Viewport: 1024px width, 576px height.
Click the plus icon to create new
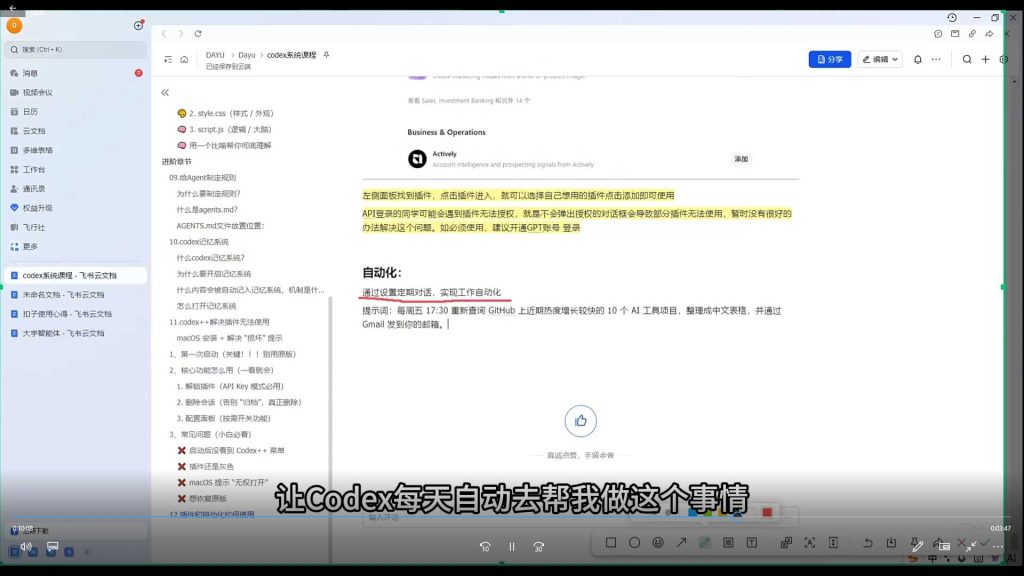985,59
